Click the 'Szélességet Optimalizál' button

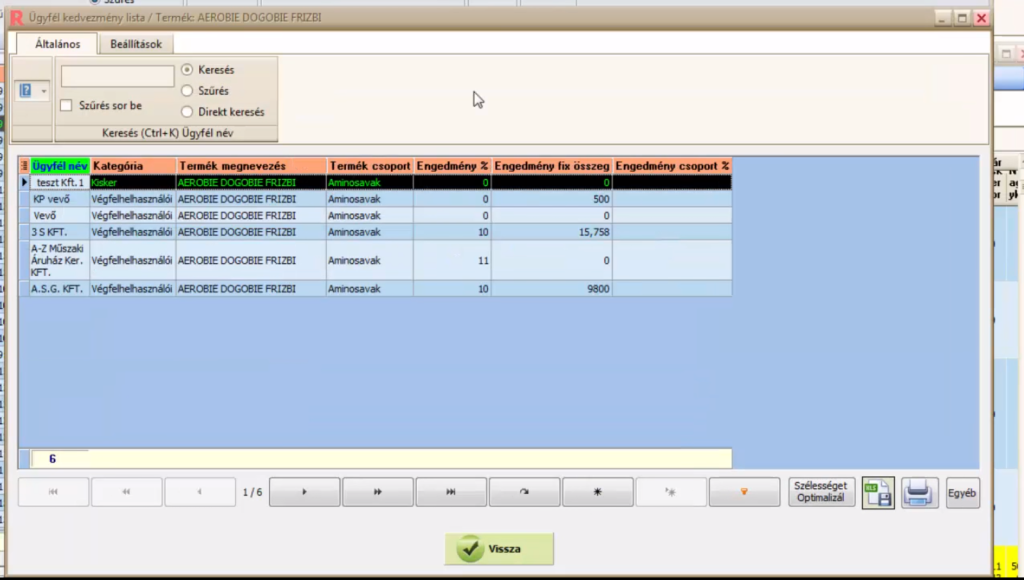tap(821, 492)
